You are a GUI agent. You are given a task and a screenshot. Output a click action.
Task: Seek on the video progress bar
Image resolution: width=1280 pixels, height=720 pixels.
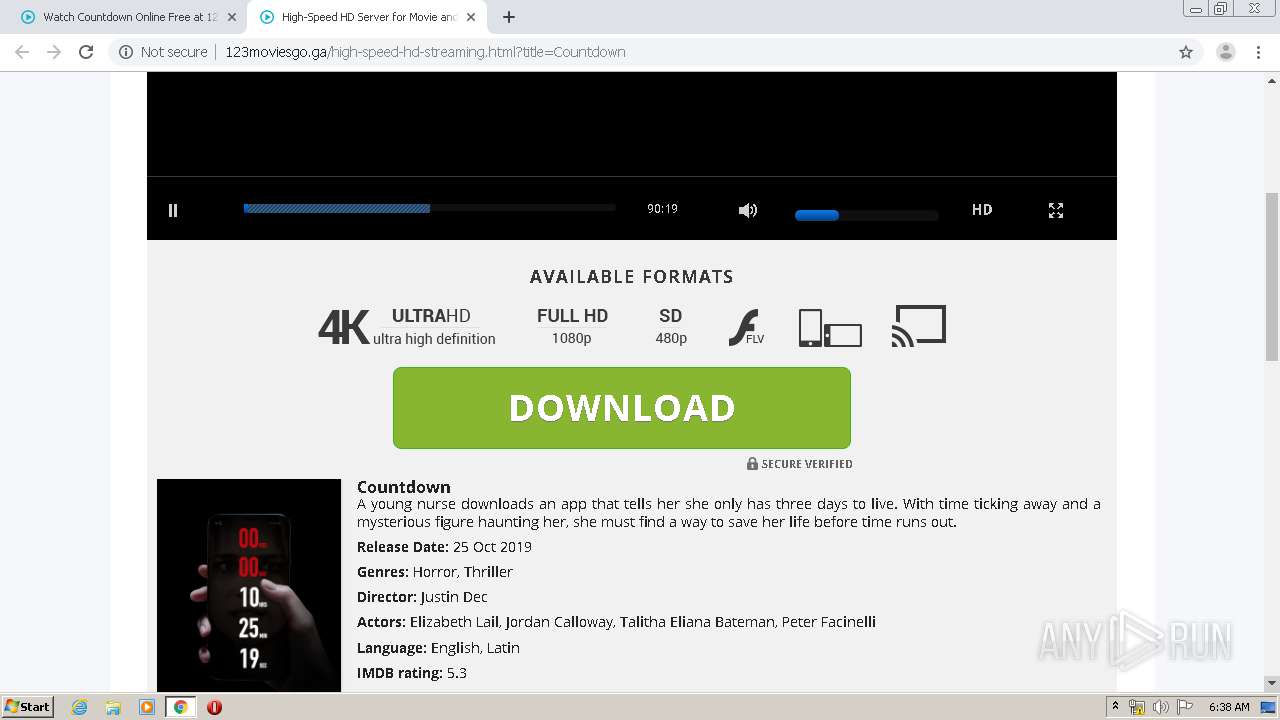tap(429, 208)
